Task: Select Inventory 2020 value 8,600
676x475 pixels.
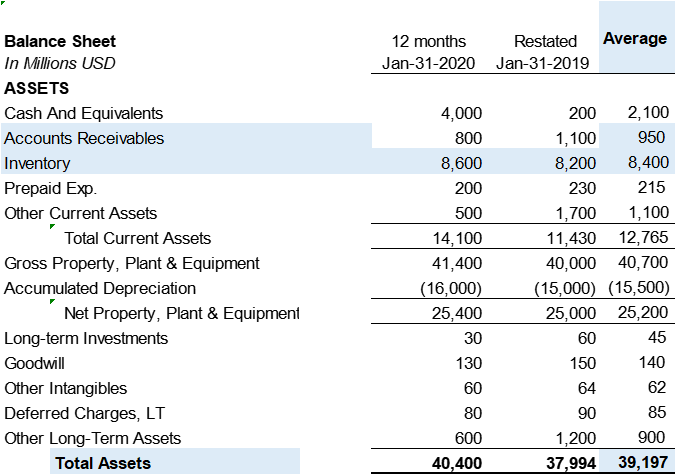Action: point(461,163)
